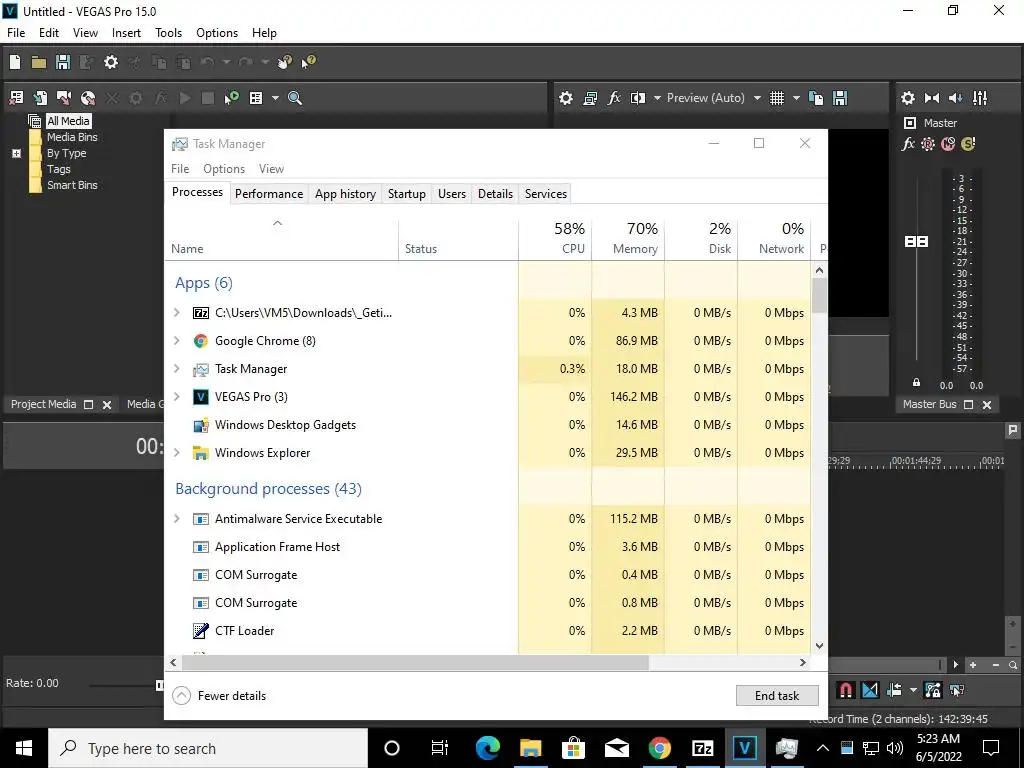Open Task Manager's Options menu
Image resolution: width=1024 pixels, height=768 pixels.
(x=224, y=169)
